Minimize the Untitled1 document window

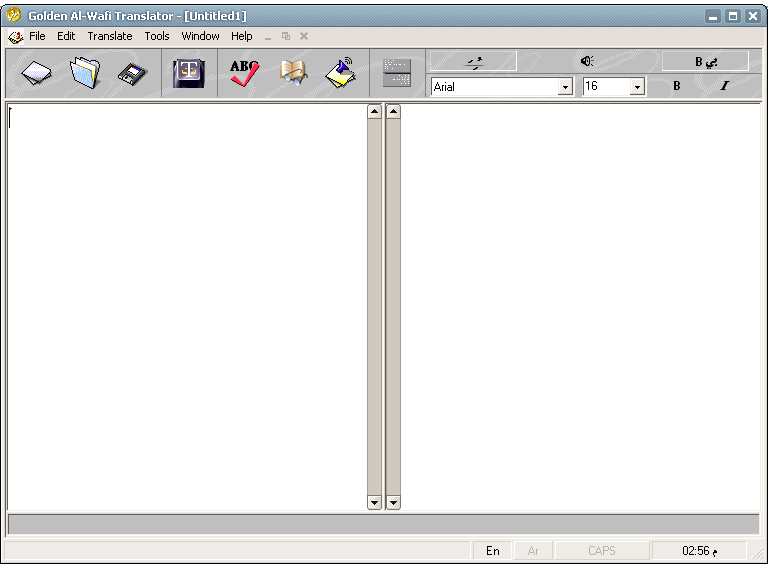(x=268, y=37)
